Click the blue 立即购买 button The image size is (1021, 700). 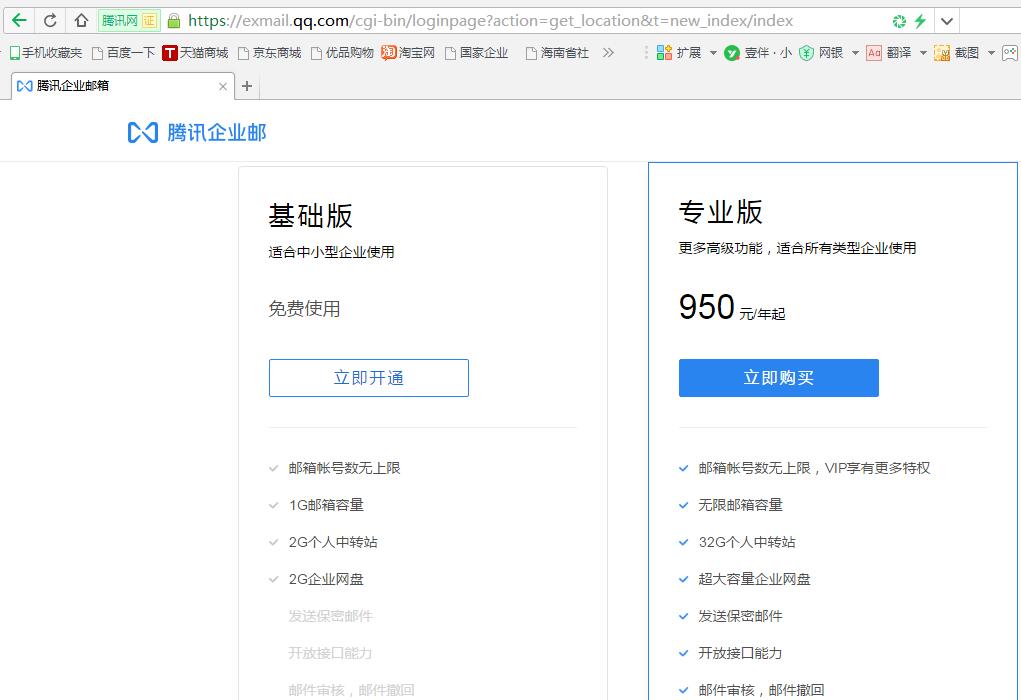(x=778, y=378)
